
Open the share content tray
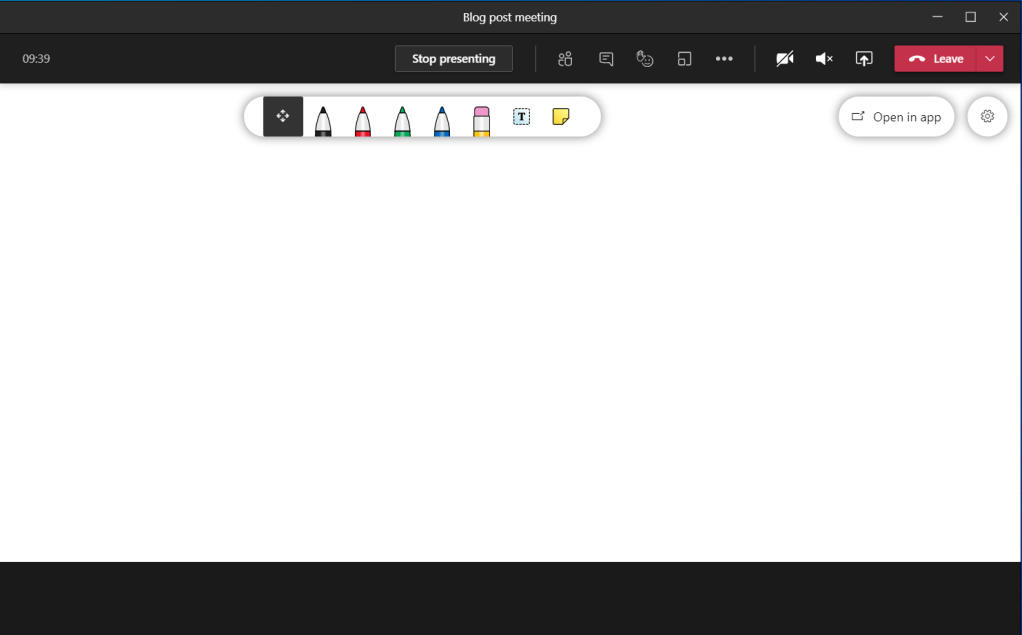pos(864,59)
